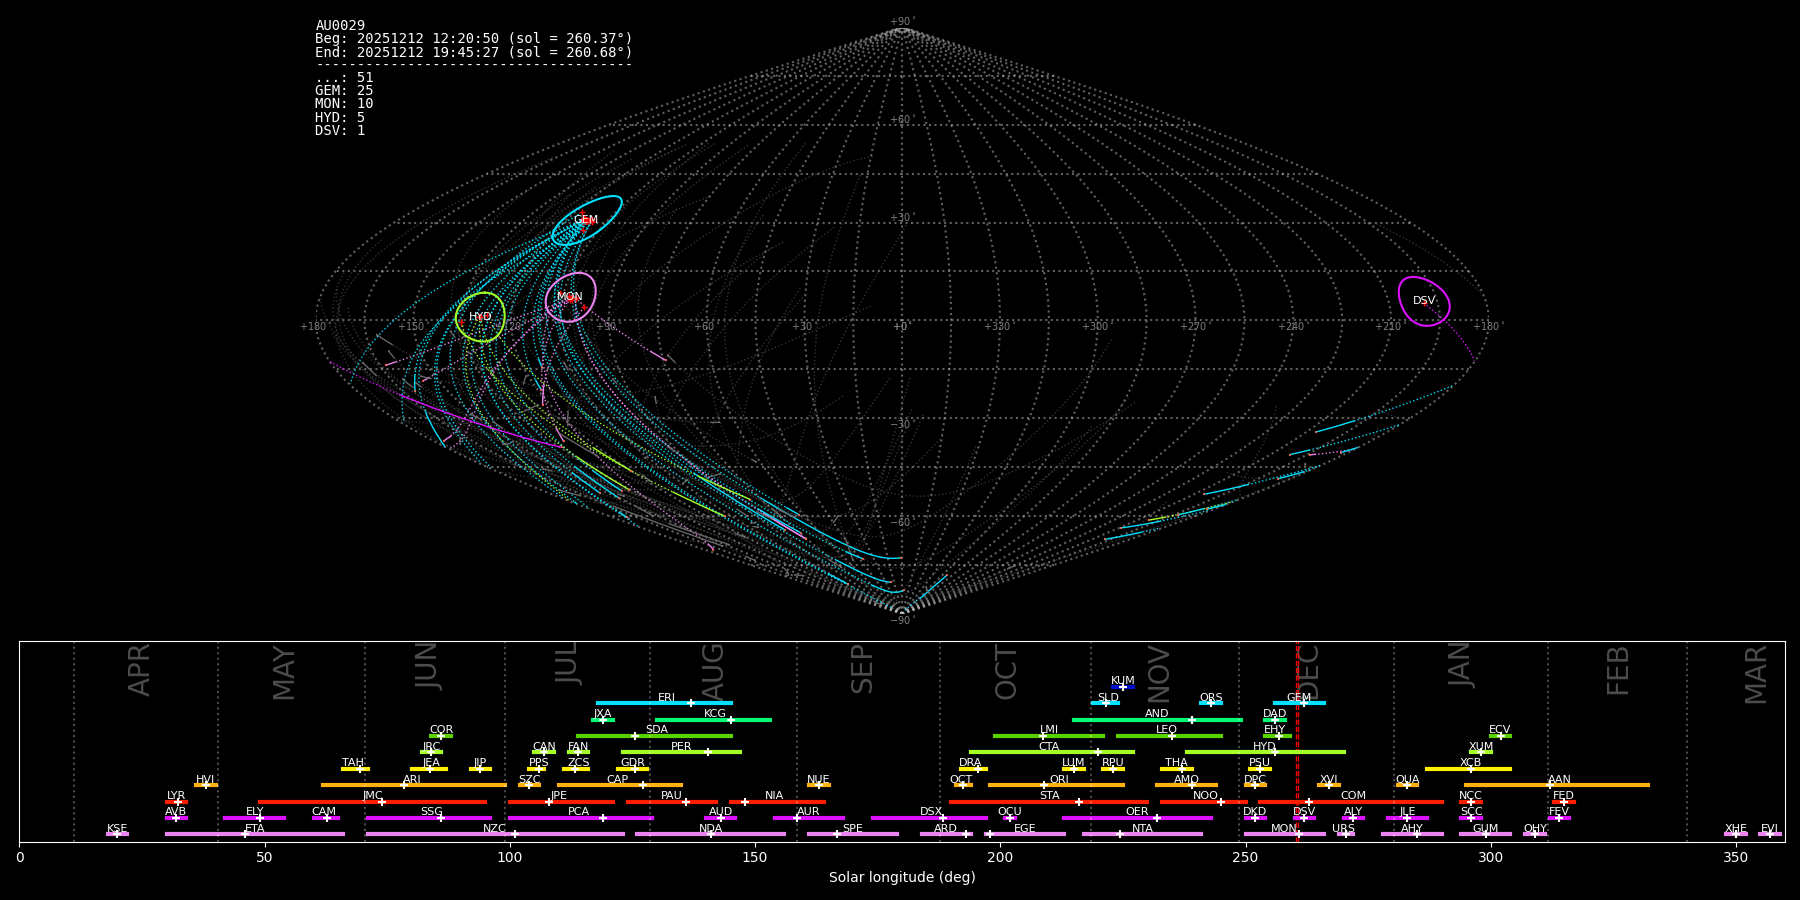Click the KUM shower peak marker
Image resolution: width=1800 pixels, height=900 pixels.
1122,687
